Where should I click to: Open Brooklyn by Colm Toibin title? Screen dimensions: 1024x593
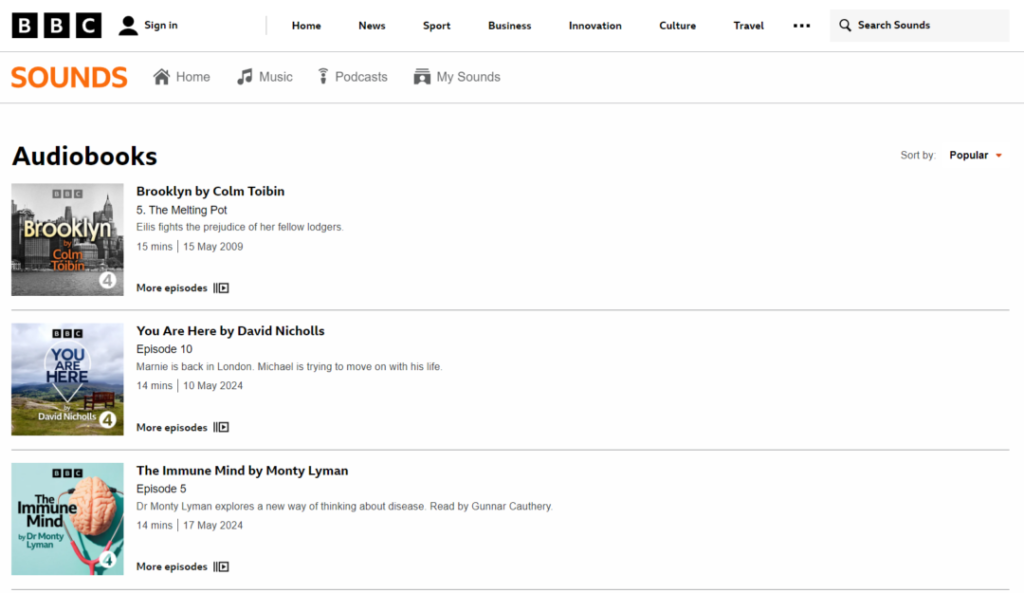coord(210,191)
